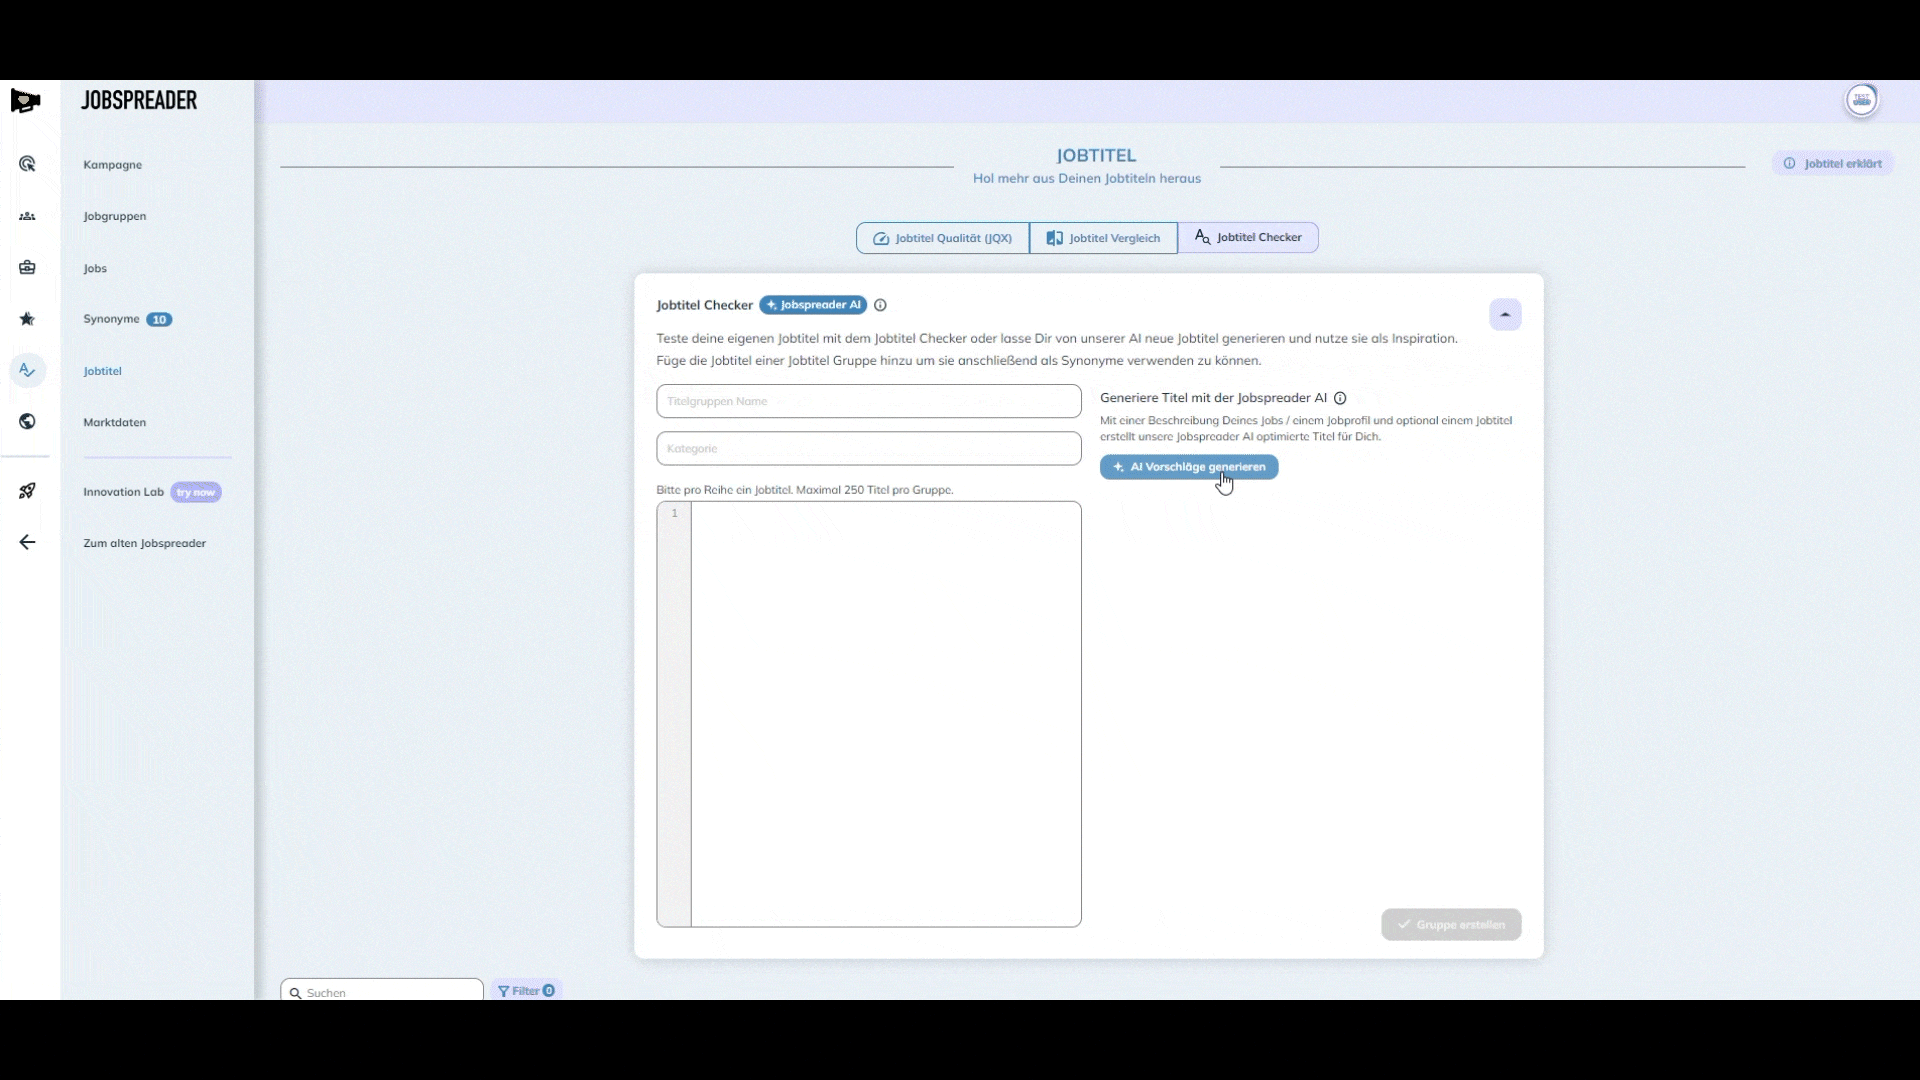Screen dimensions: 1920x1080
Task: Open Marktdaten menu item
Action: pos(115,422)
